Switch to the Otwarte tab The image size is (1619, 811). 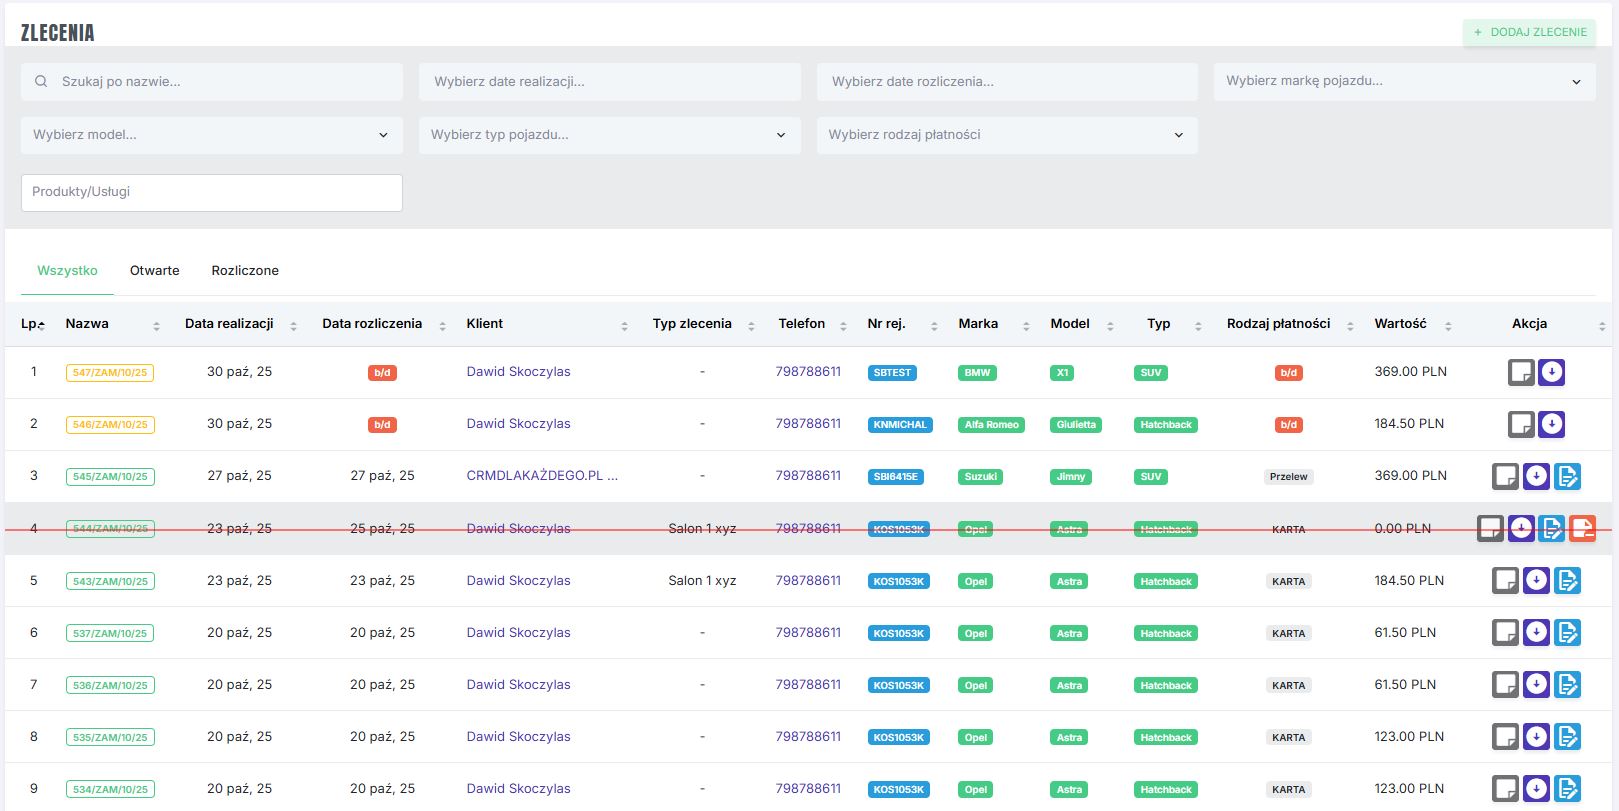coord(155,271)
